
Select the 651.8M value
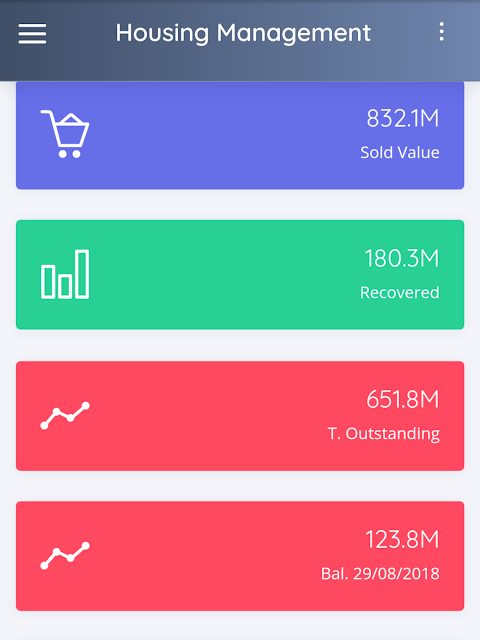click(402, 399)
